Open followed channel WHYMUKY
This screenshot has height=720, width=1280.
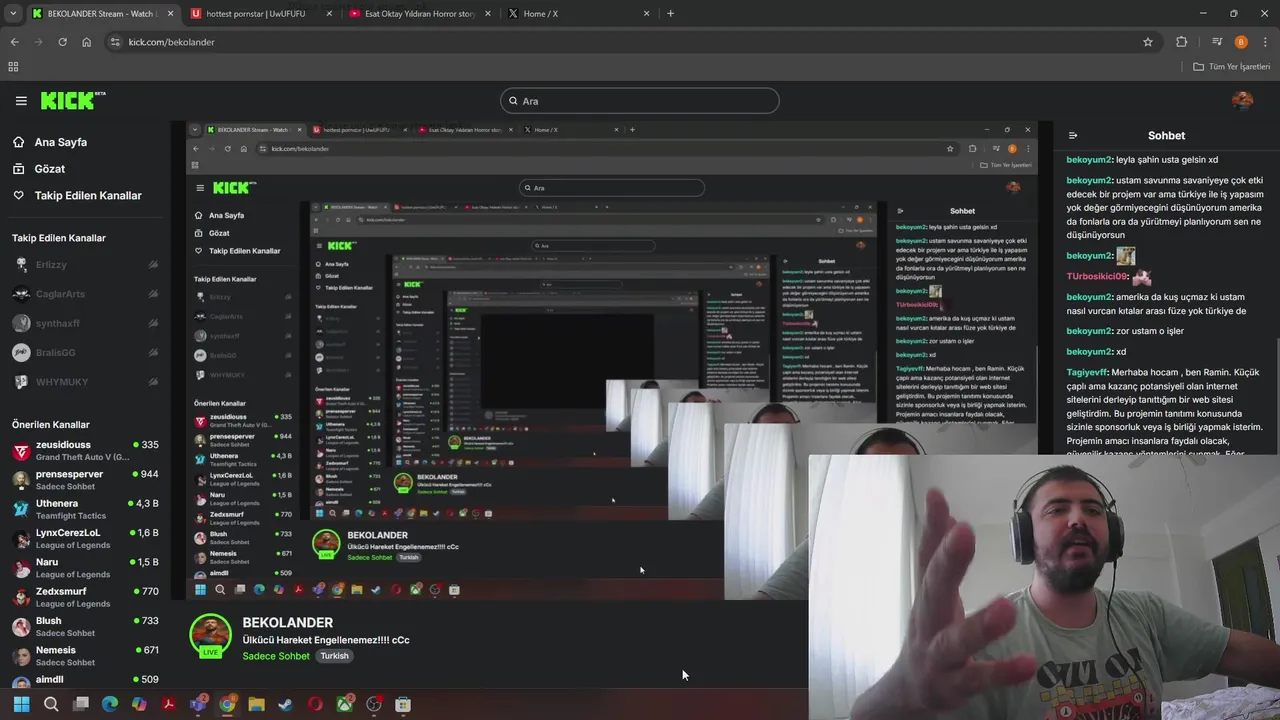(x=85, y=382)
